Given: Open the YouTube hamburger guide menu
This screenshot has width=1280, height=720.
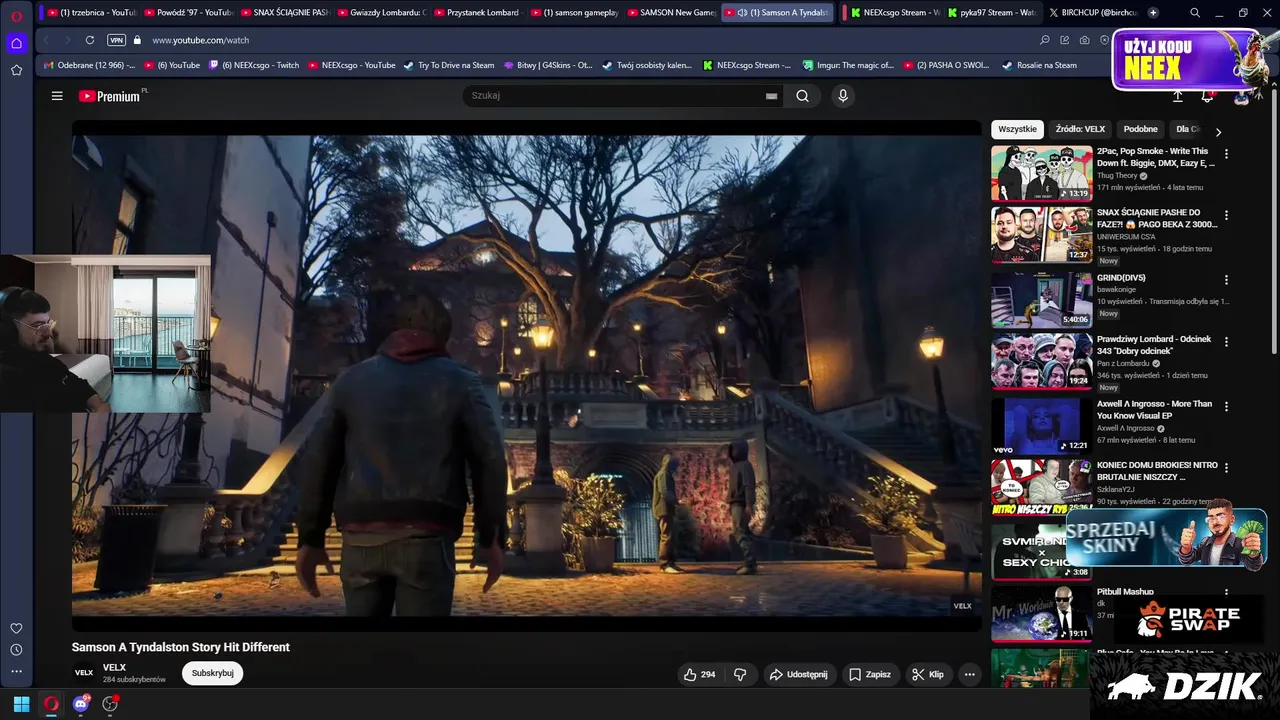Looking at the screenshot, I should (57, 96).
